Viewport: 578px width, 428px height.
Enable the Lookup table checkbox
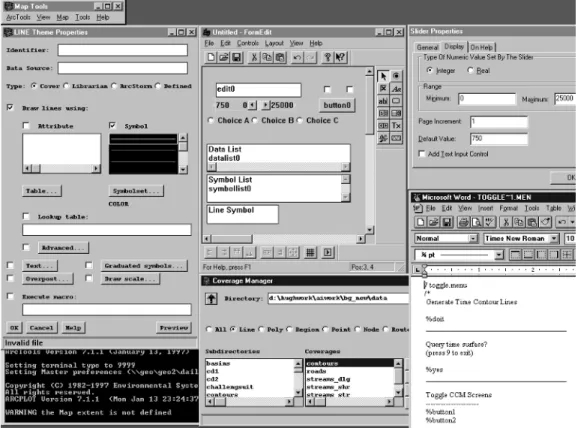click(26, 216)
